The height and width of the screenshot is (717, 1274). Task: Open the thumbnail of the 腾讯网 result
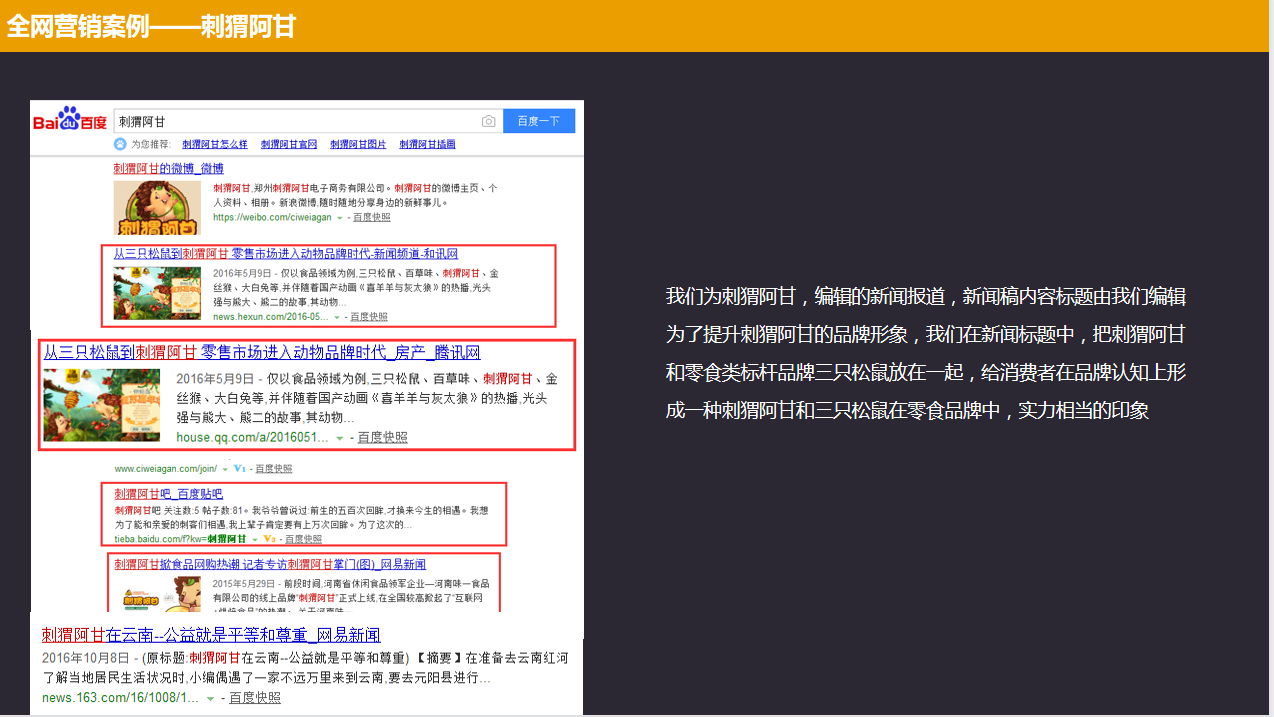coord(102,405)
